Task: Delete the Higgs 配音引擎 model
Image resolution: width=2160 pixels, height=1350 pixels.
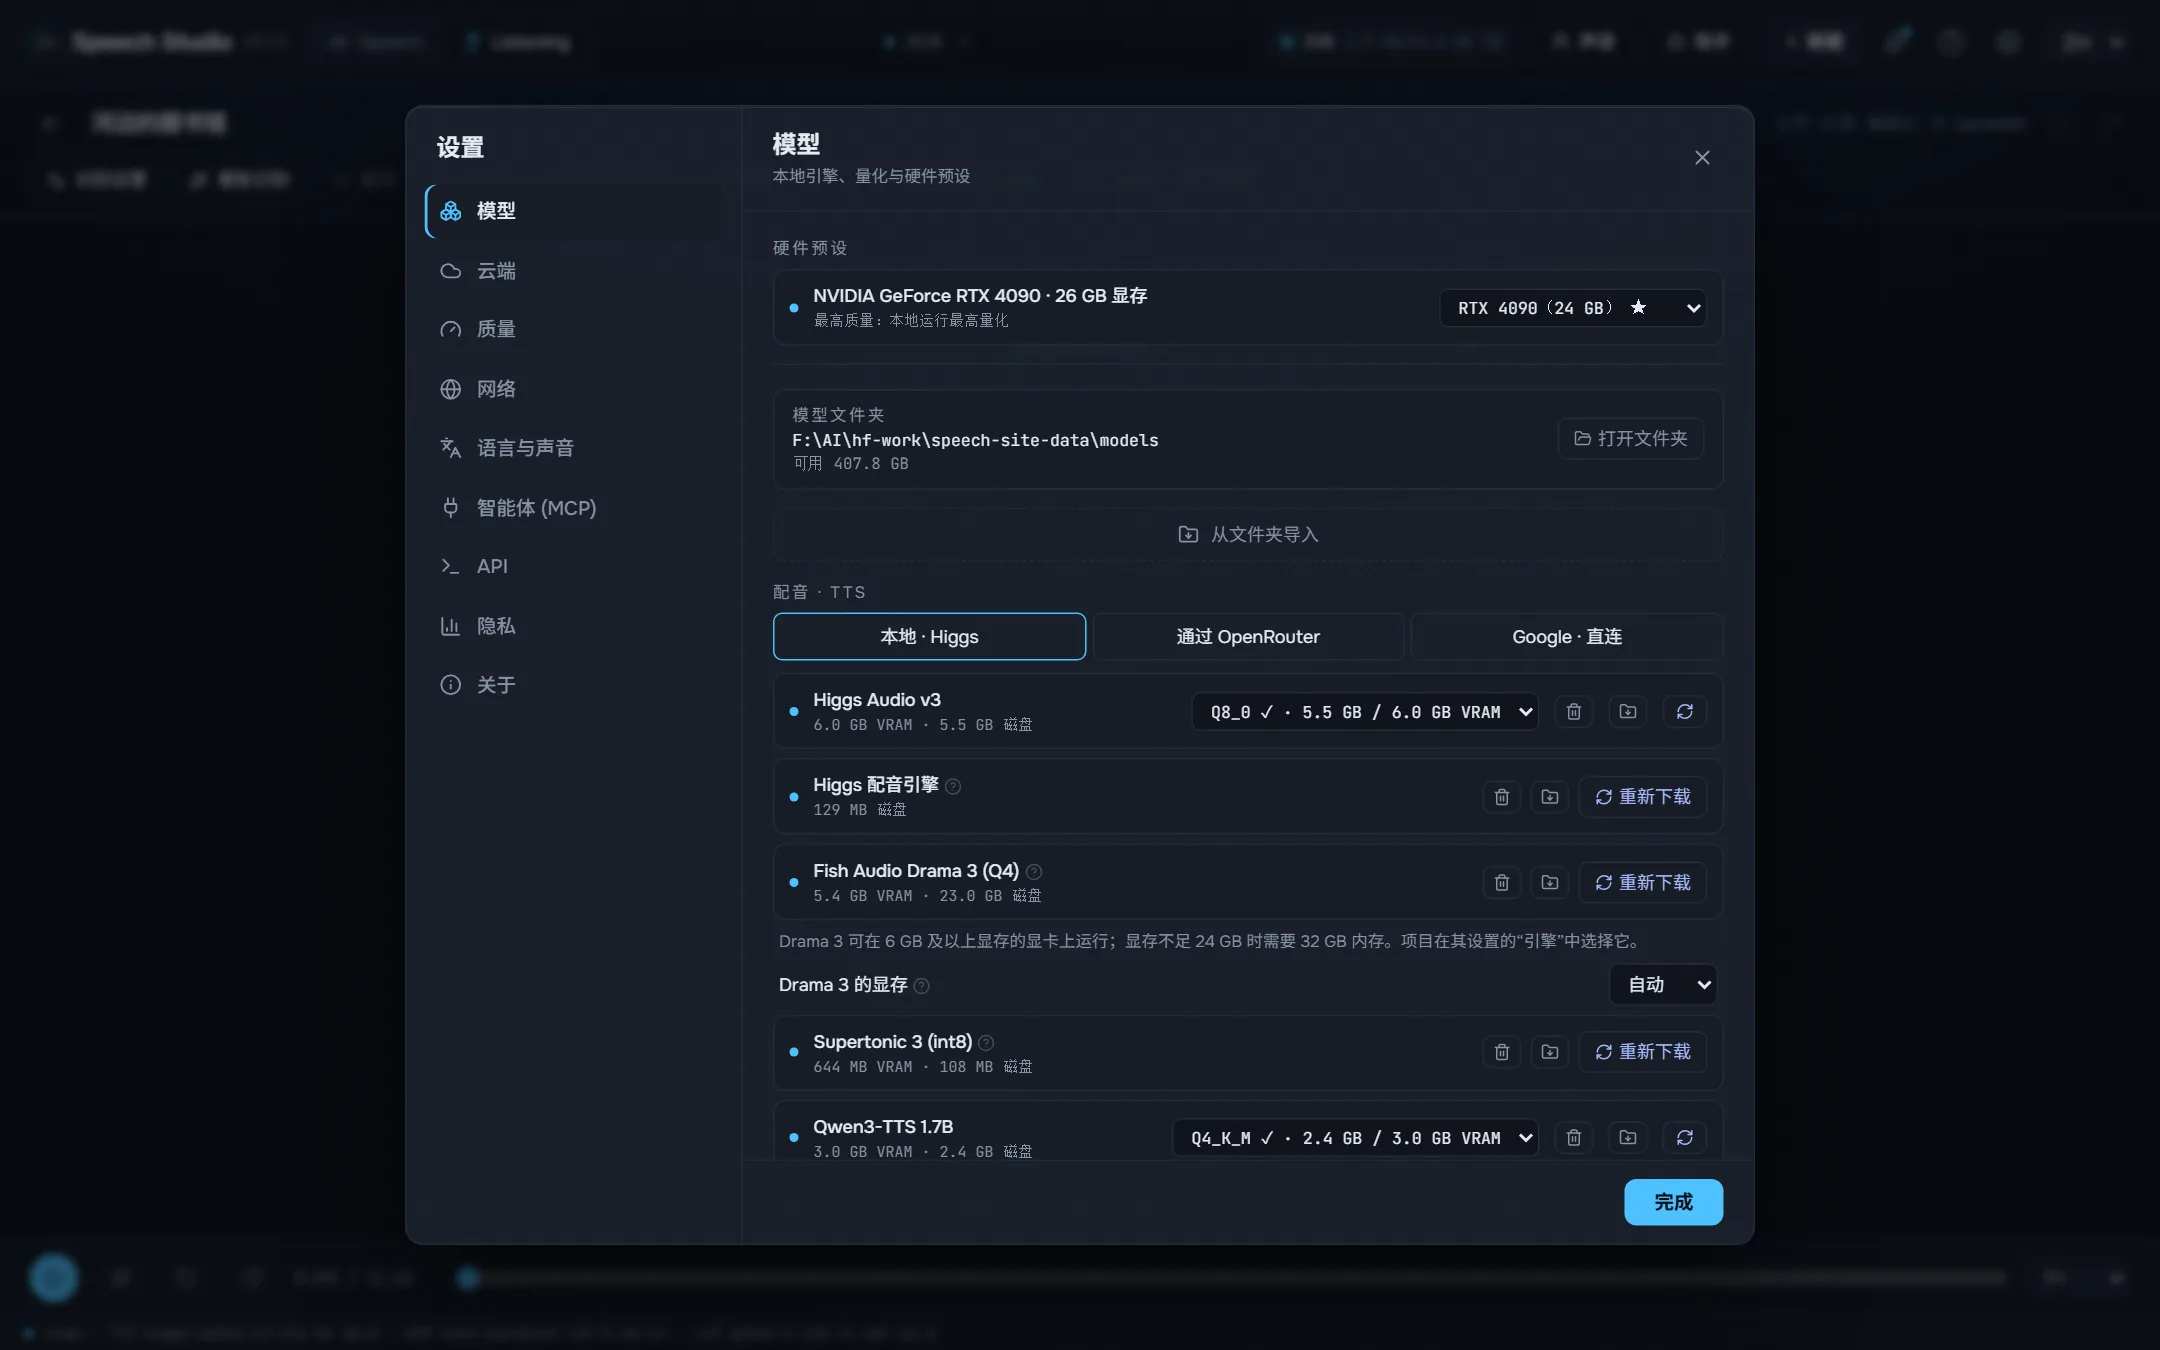Action: (1501, 797)
